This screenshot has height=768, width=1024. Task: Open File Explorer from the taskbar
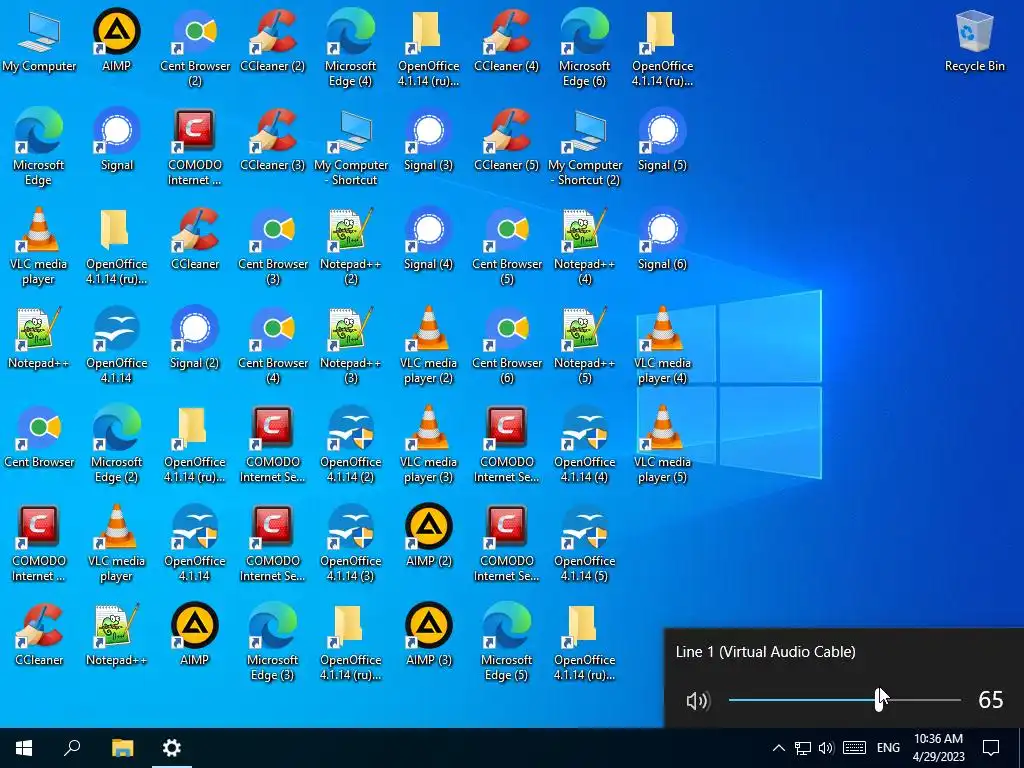click(x=122, y=748)
